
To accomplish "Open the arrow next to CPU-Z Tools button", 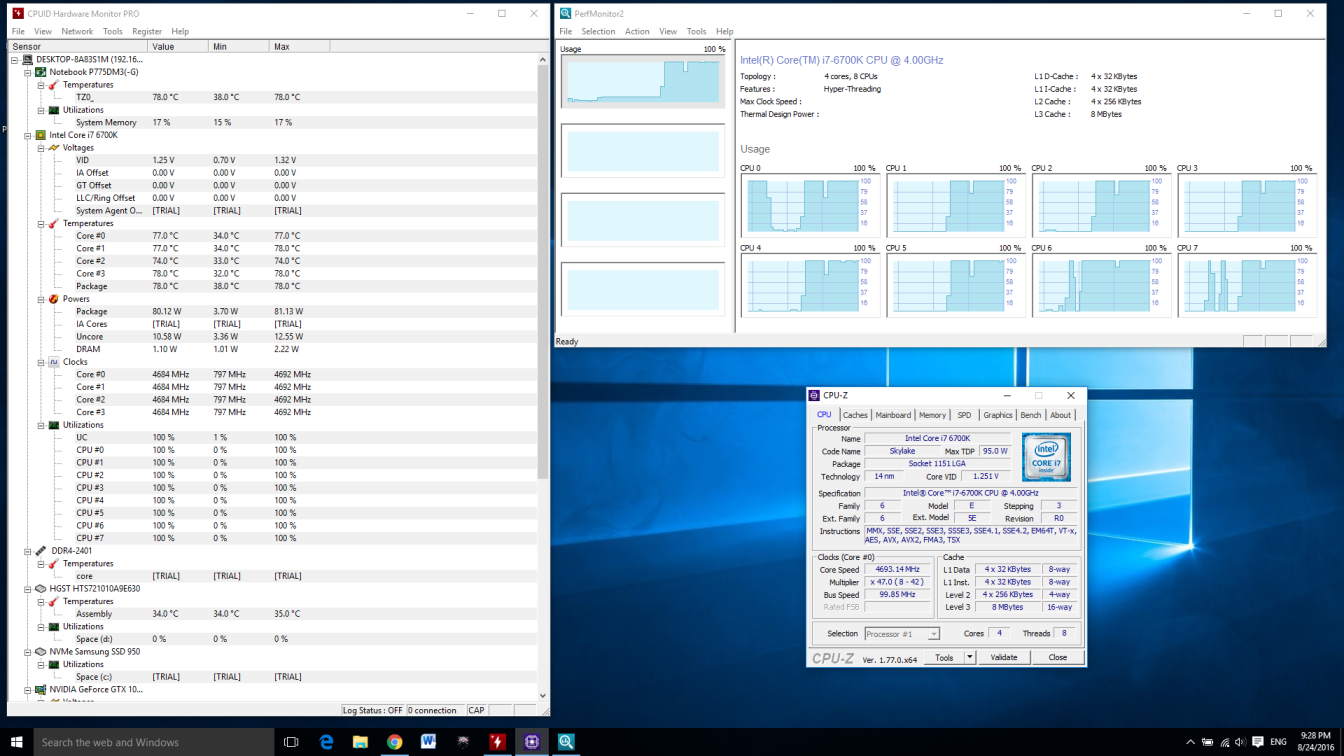I will pyautogui.click(x=969, y=657).
